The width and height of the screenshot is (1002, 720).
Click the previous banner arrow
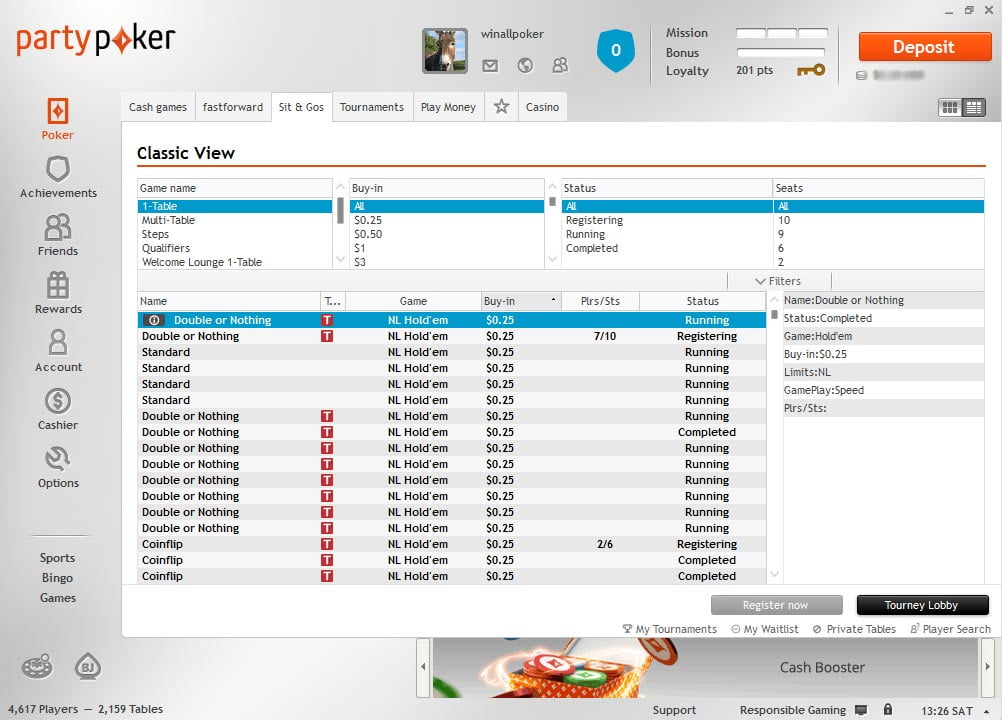(423, 667)
